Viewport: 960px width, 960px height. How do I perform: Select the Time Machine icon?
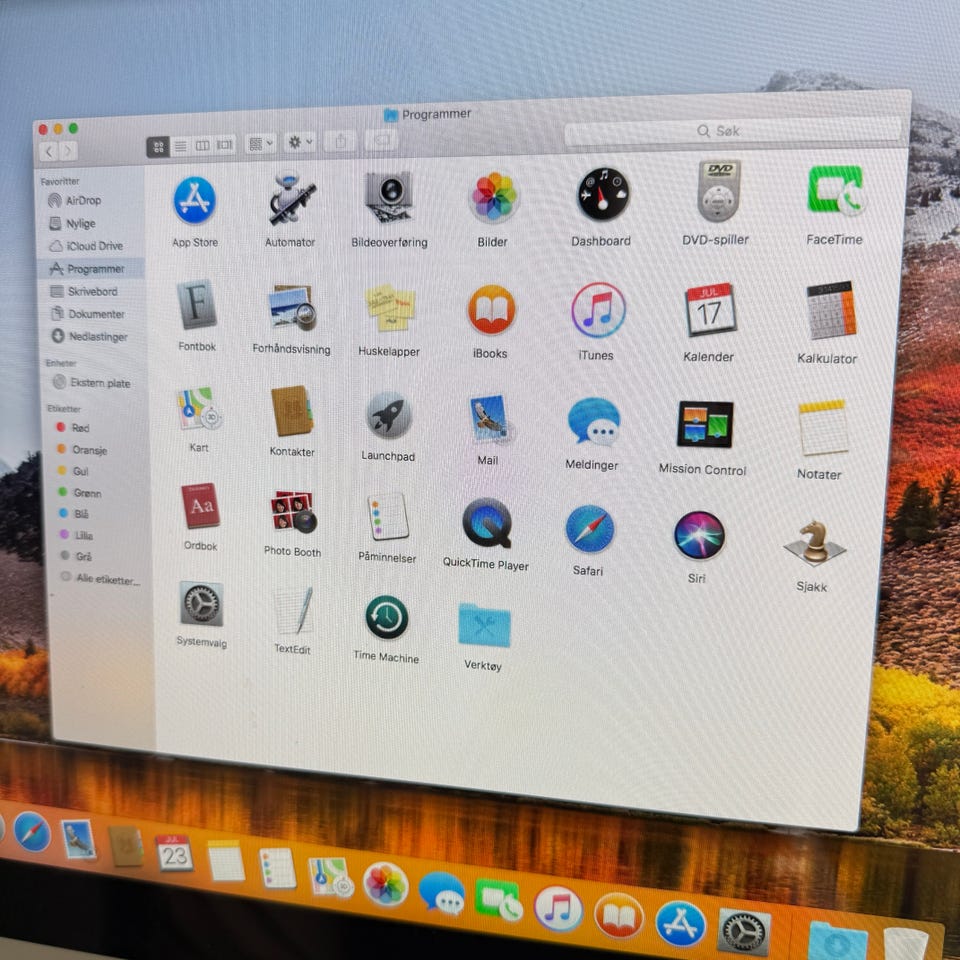click(x=387, y=617)
